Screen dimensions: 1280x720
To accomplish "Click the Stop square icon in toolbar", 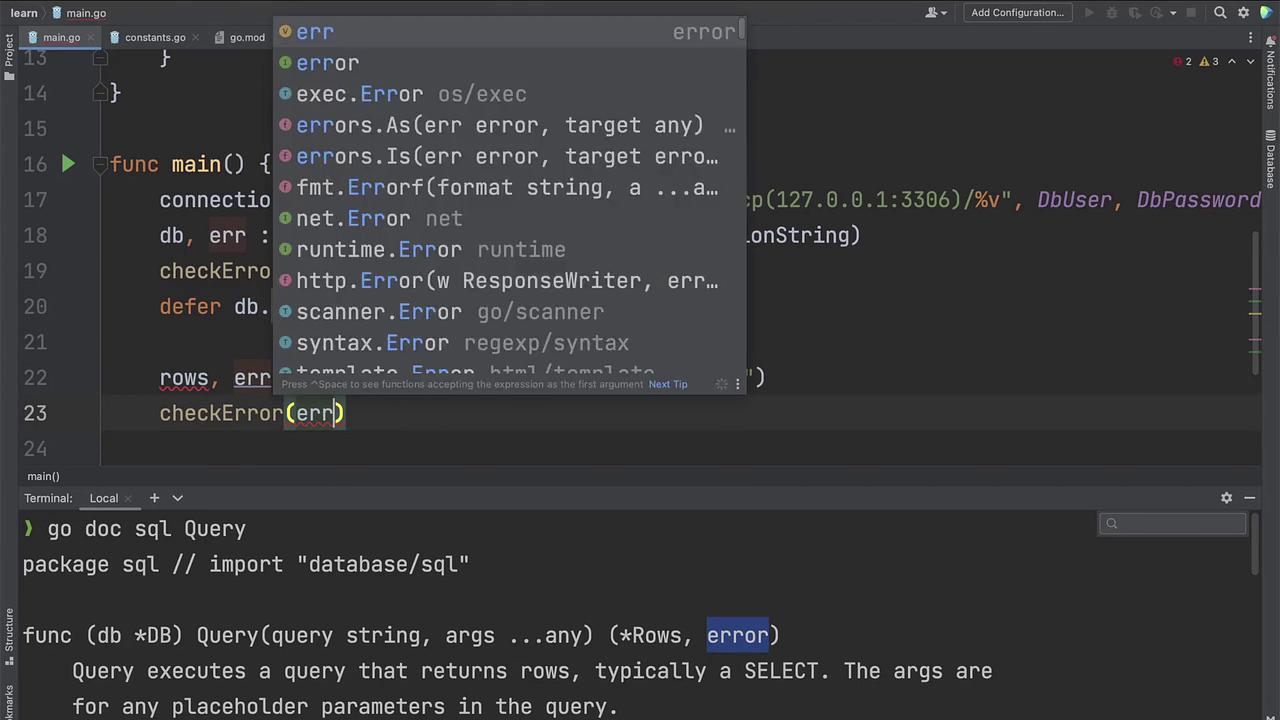I will click(1190, 13).
